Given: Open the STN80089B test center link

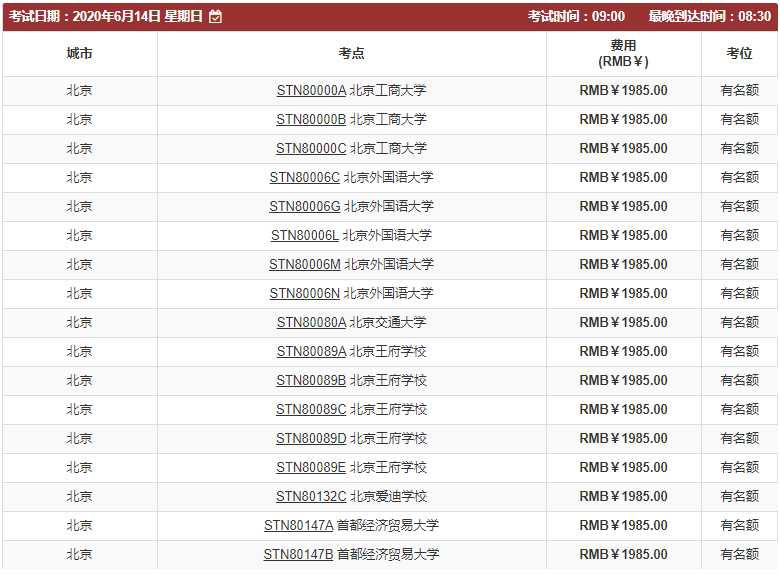Looking at the screenshot, I should (x=311, y=381).
